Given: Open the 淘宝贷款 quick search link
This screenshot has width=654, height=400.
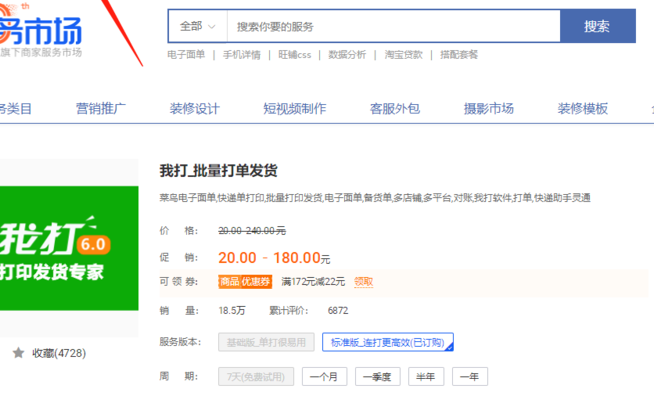Looking at the screenshot, I should pos(403,55).
